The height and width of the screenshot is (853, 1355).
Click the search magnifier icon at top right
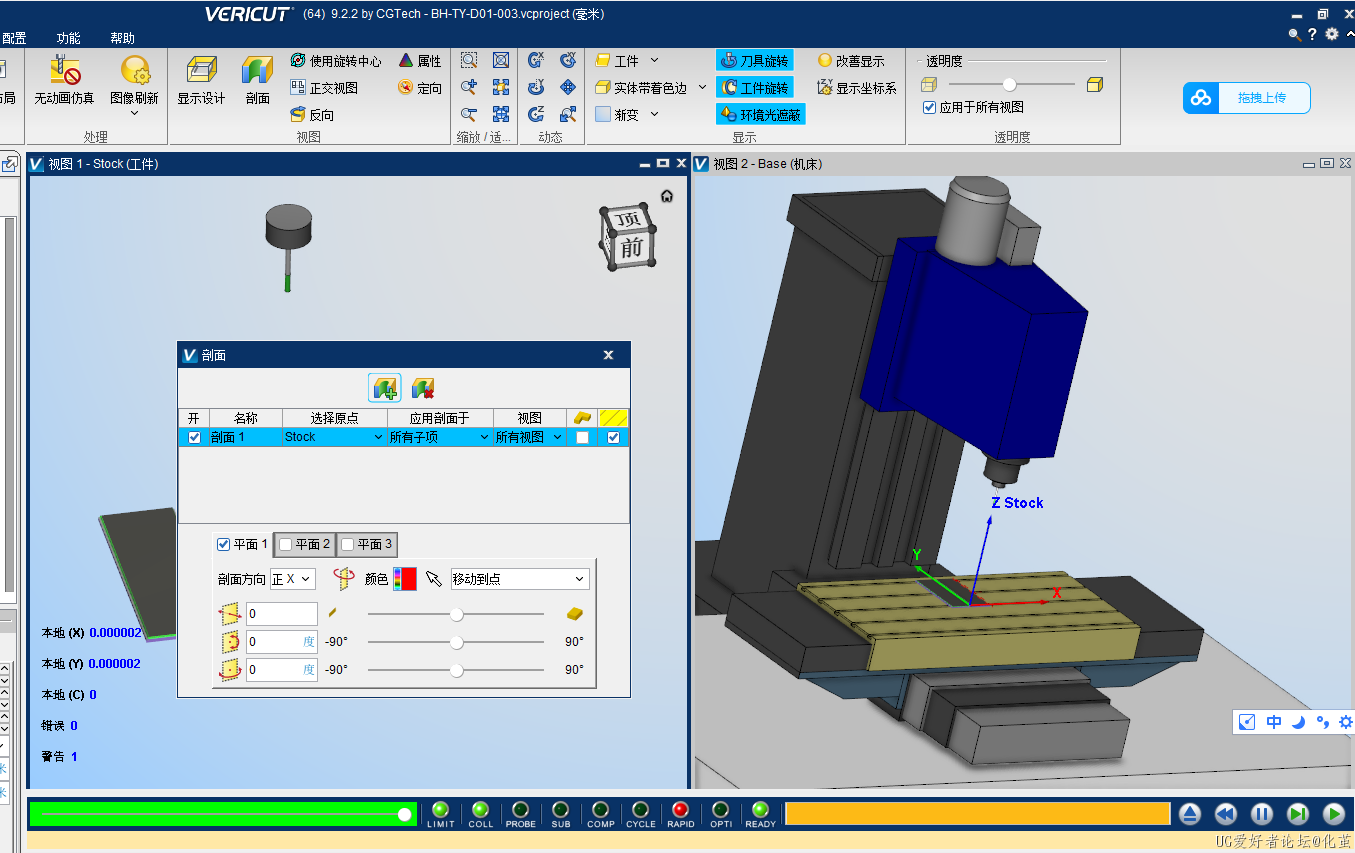pyautogui.click(x=1294, y=34)
